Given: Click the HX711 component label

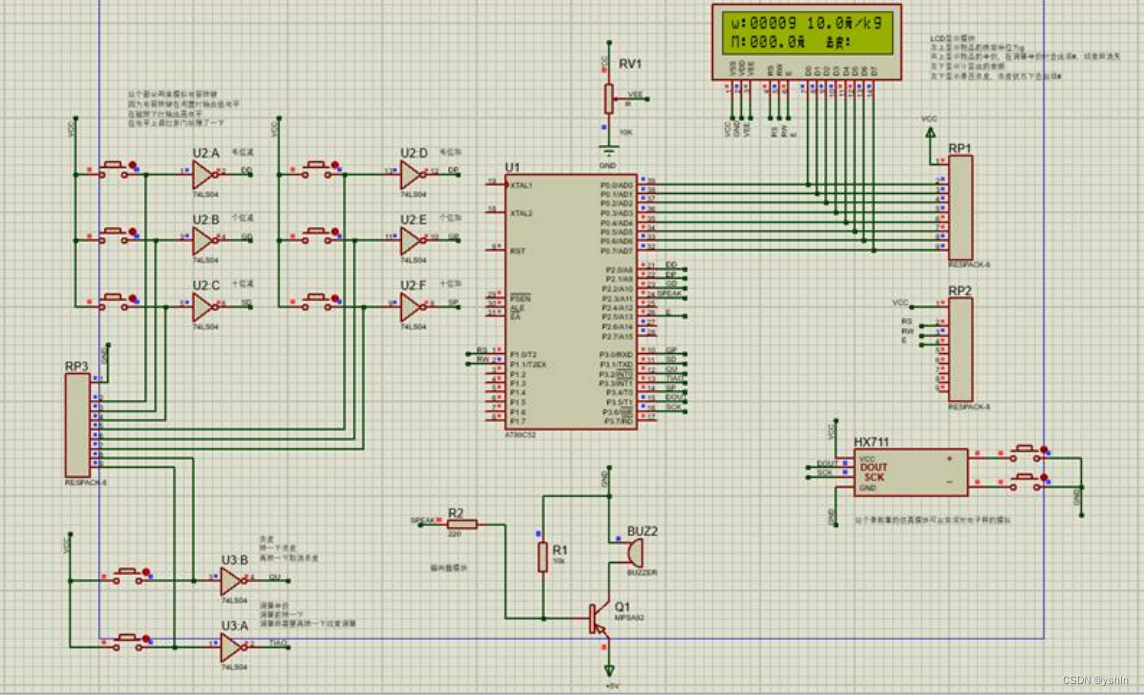Looking at the screenshot, I should point(871,442).
